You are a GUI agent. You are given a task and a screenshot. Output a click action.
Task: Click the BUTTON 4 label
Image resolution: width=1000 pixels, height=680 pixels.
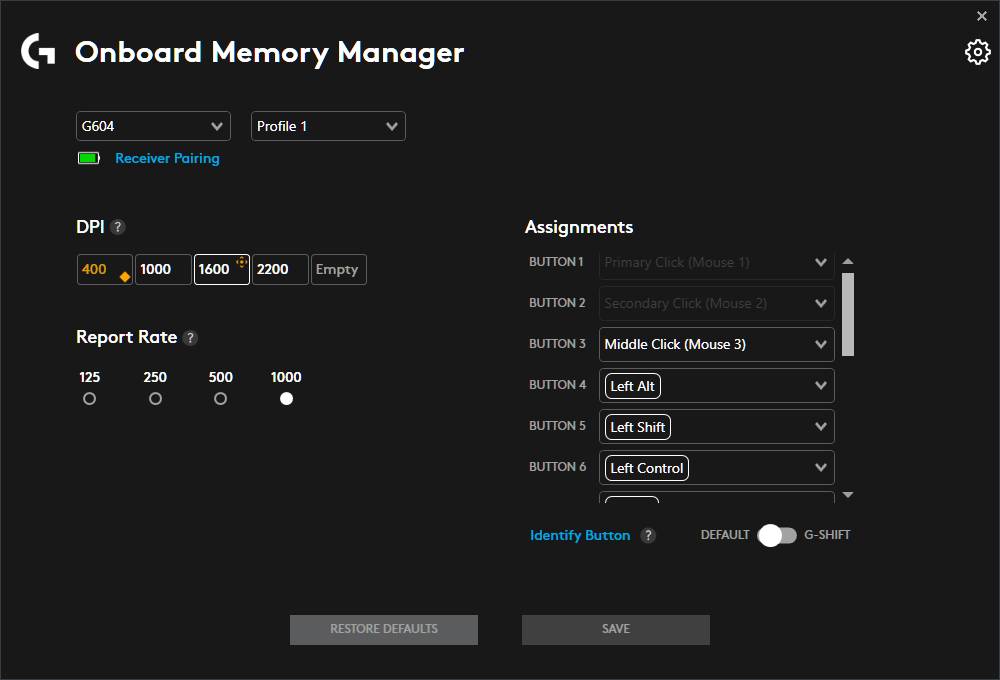click(x=557, y=385)
